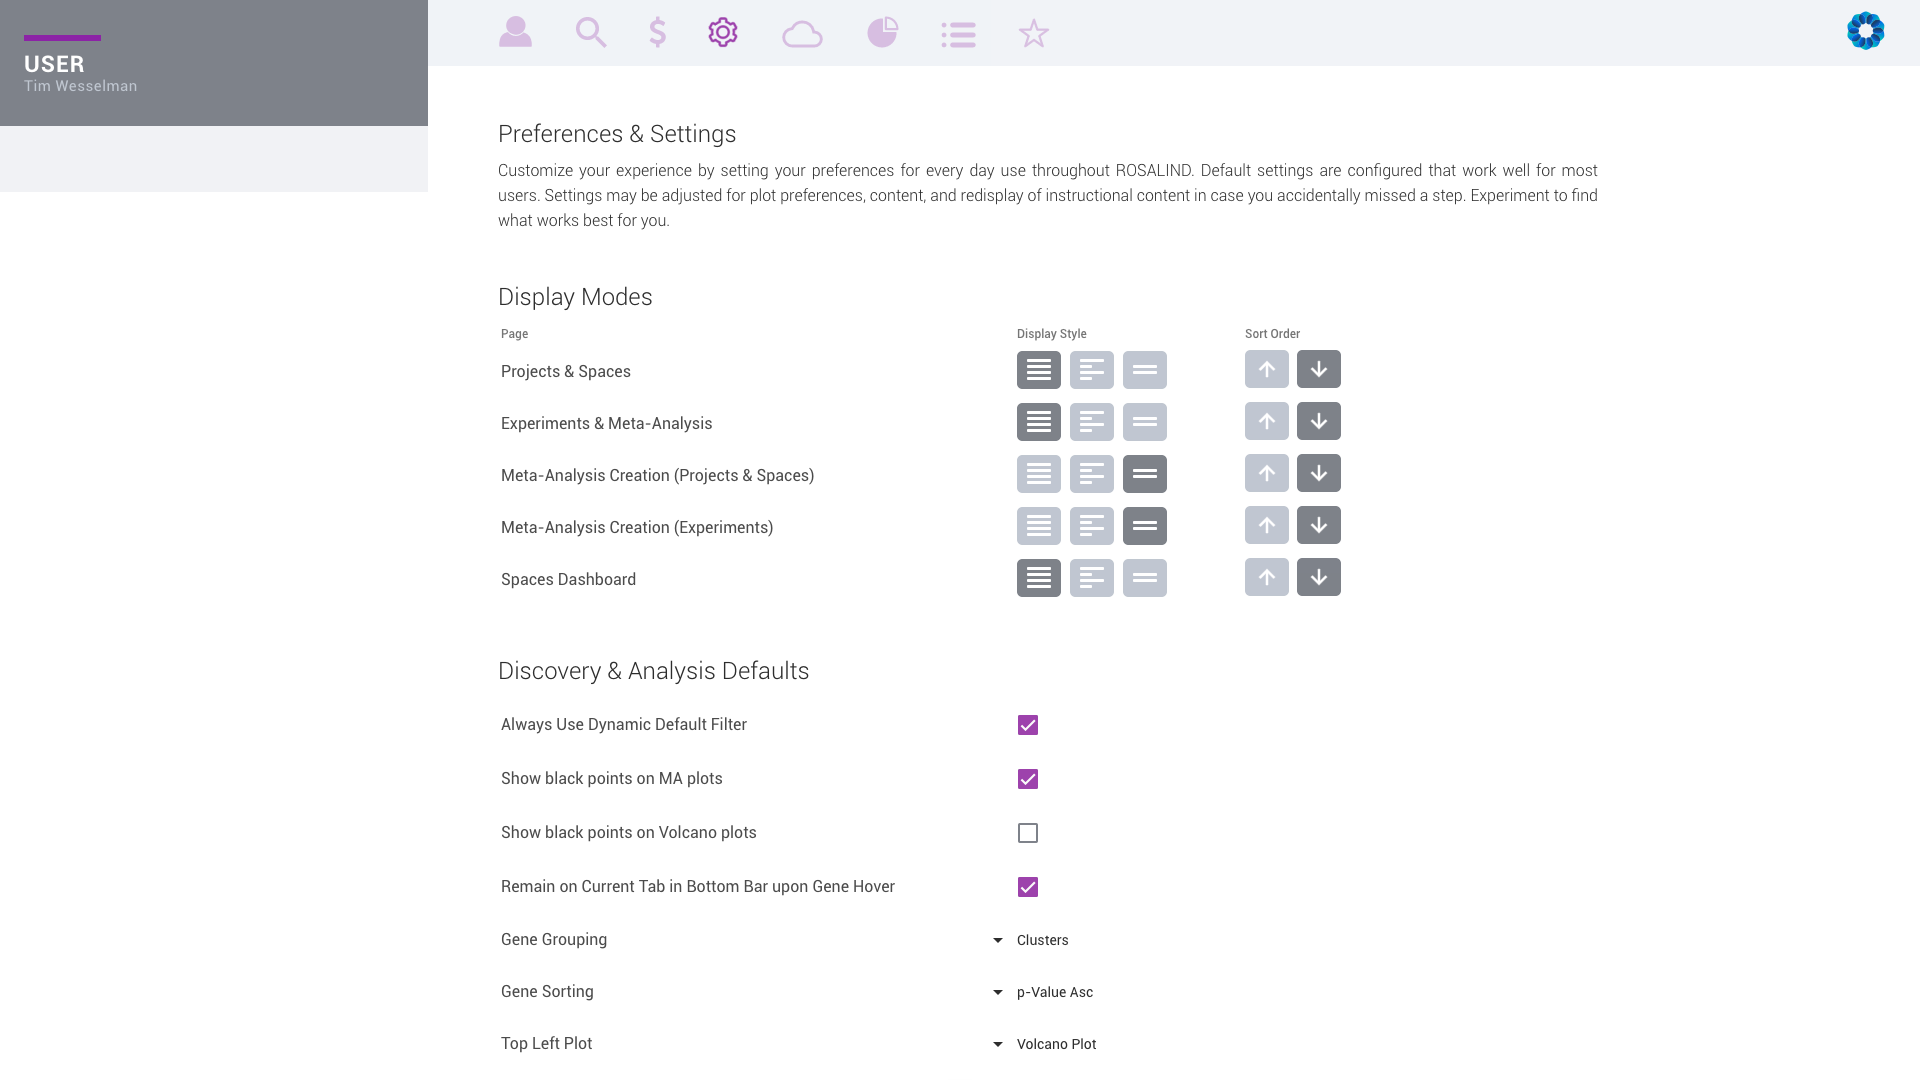The width and height of the screenshot is (1920, 1080).
Task: Click the compact display style button for Experiments
Action: tap(1143, 421)
